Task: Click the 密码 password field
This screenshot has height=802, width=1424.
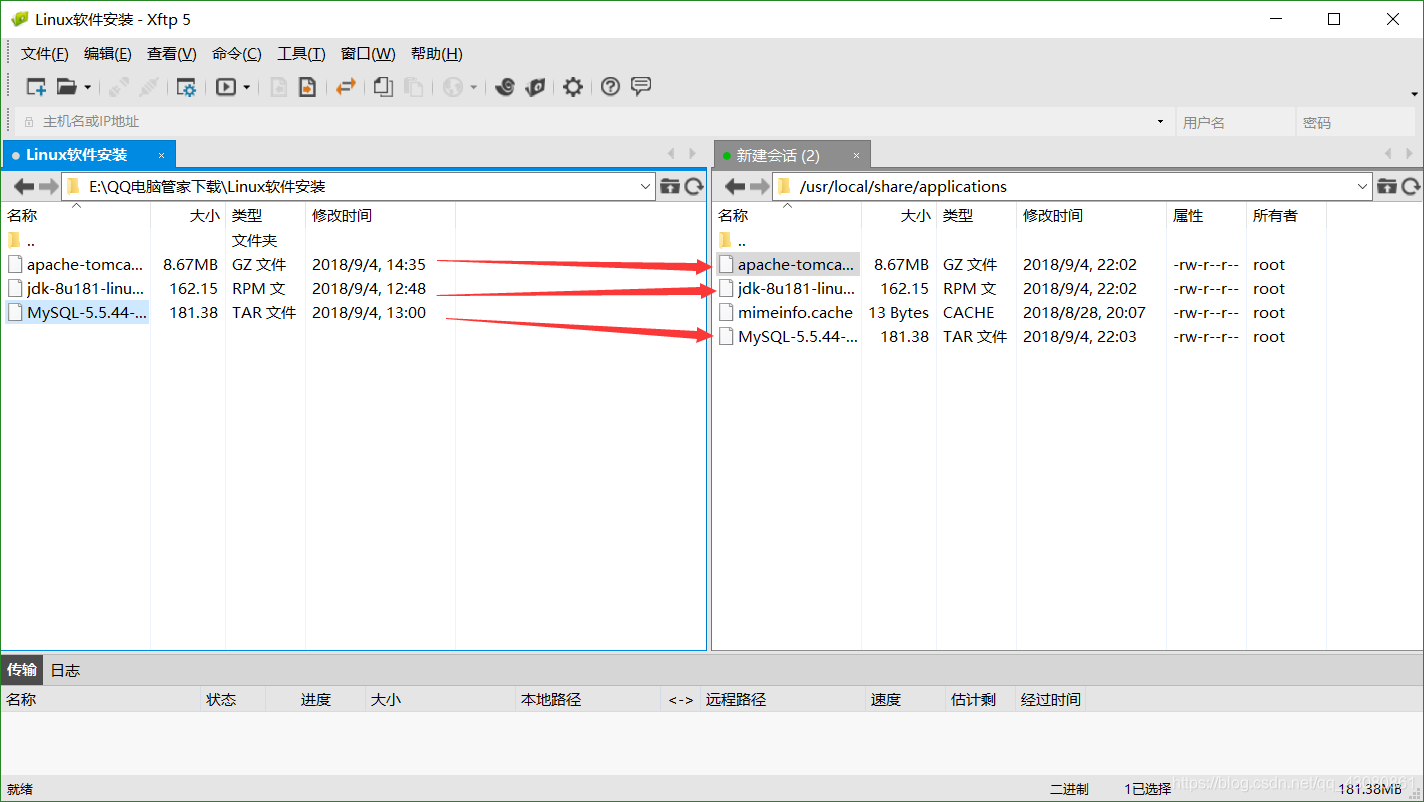Action: coord(1357,122)
